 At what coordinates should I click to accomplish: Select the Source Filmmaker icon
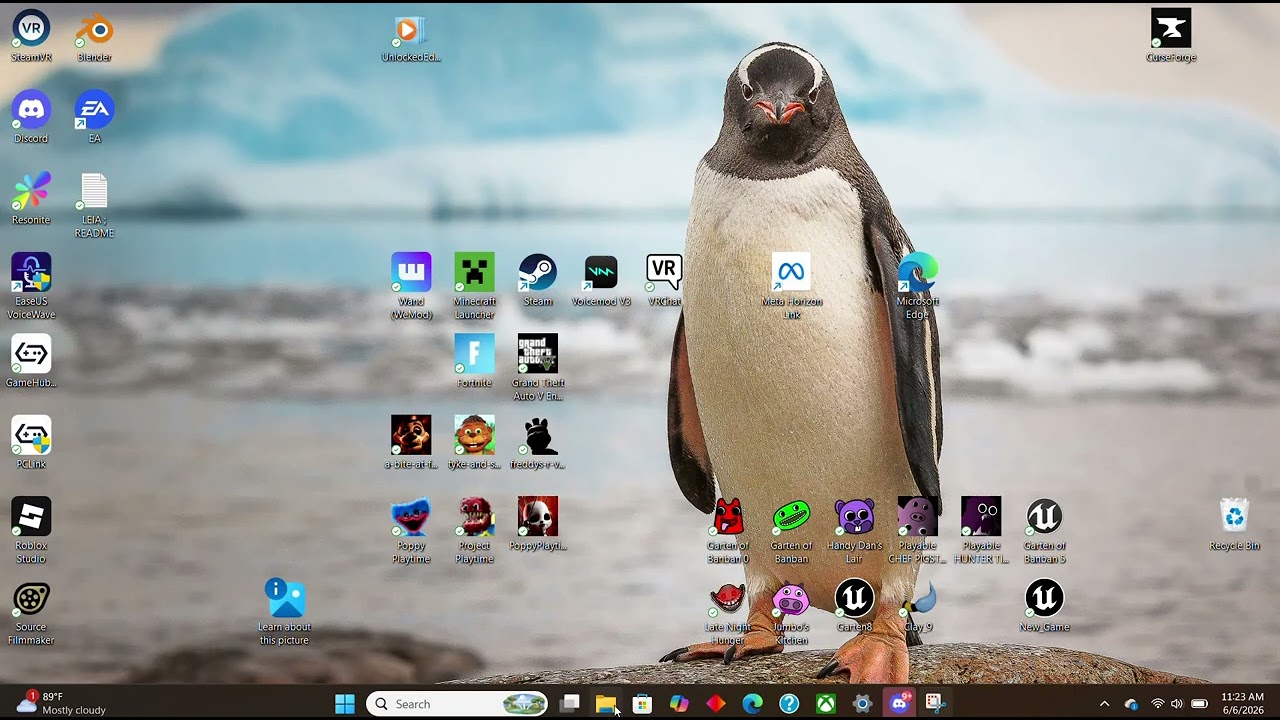(x=31, y=613)
